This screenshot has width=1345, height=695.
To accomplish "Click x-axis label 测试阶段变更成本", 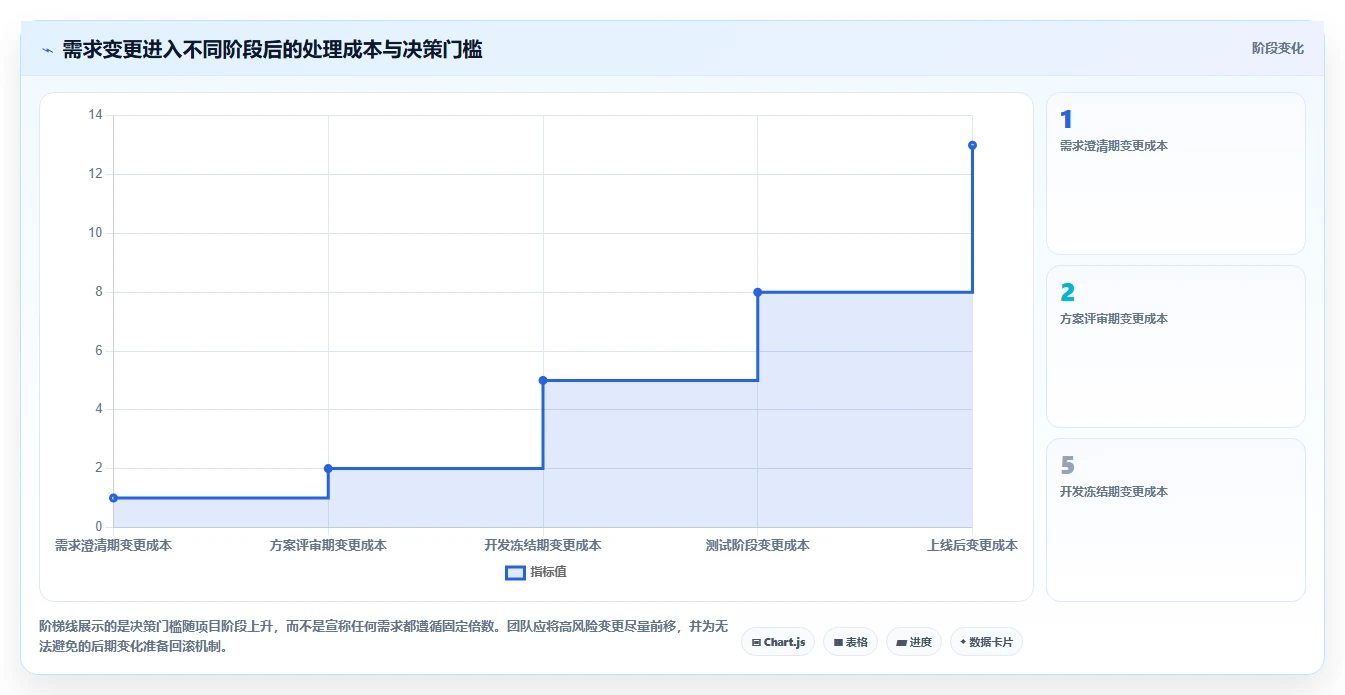I will pyautogui.click(x=758, y=545).
